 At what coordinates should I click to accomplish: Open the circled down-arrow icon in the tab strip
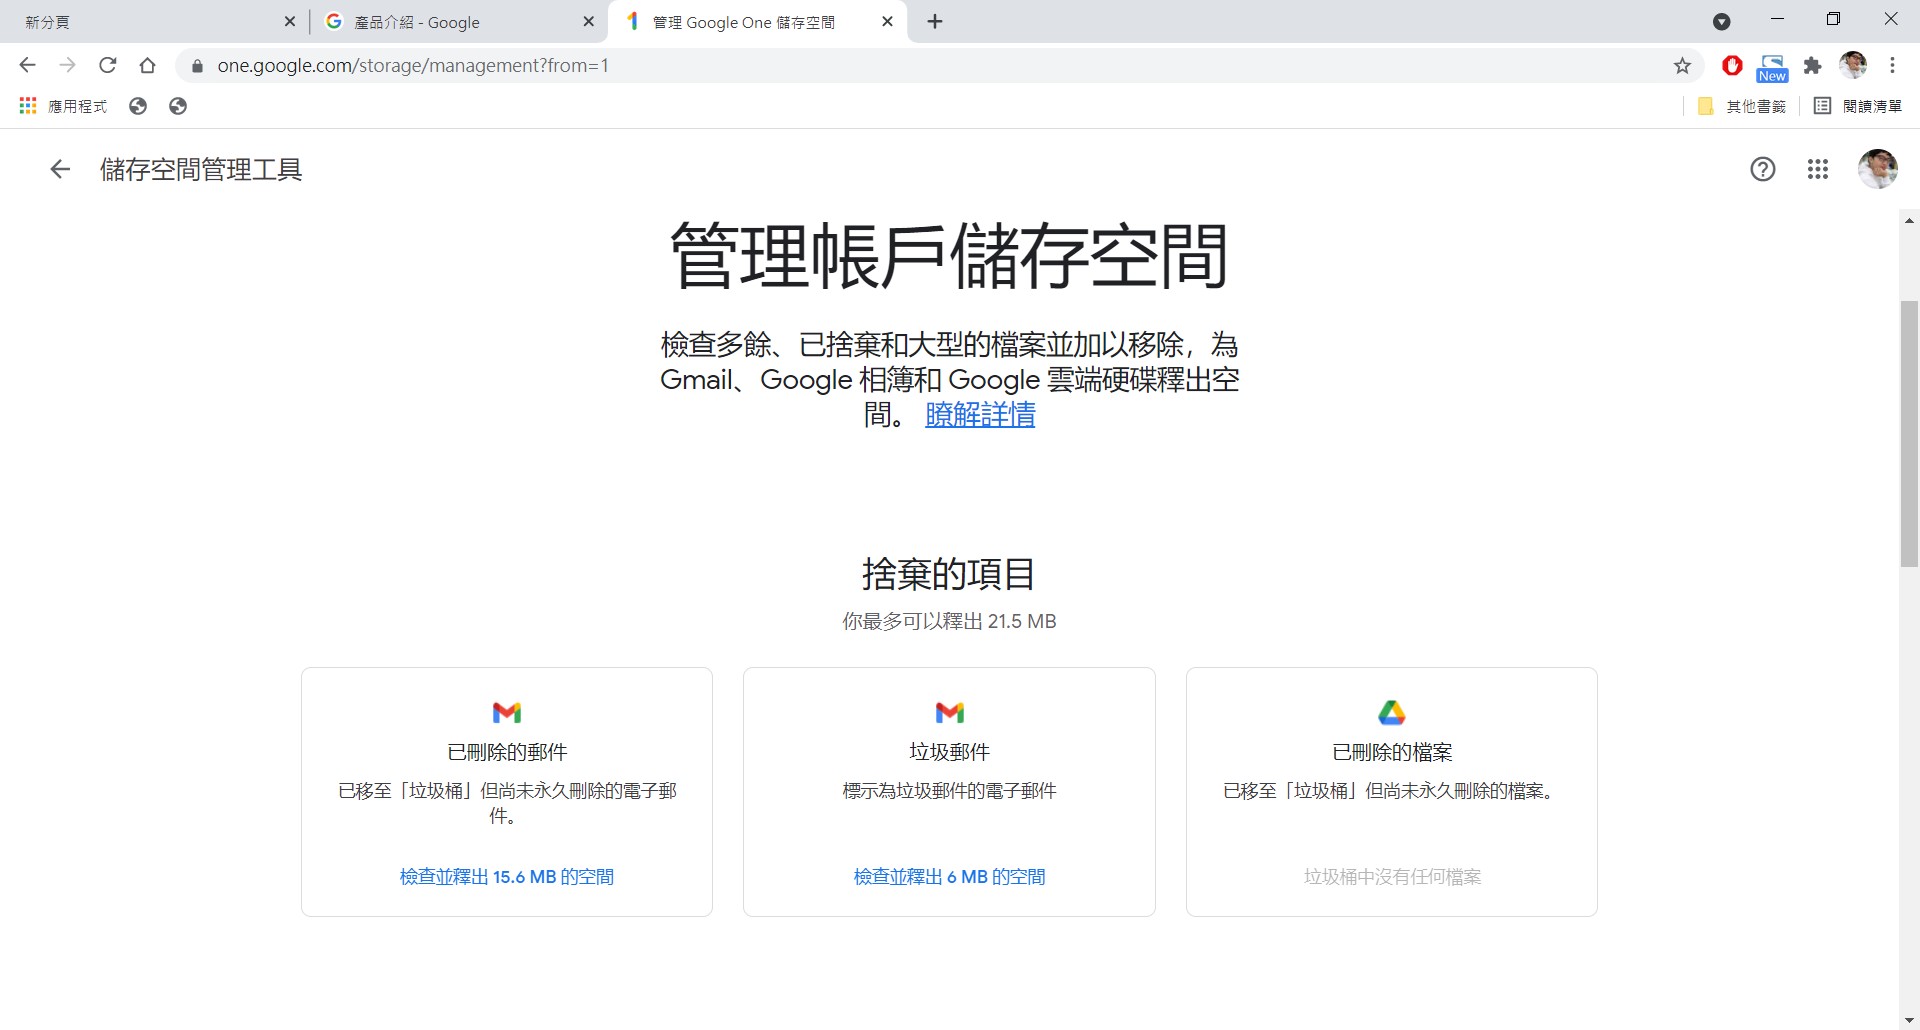(1721, 22)
